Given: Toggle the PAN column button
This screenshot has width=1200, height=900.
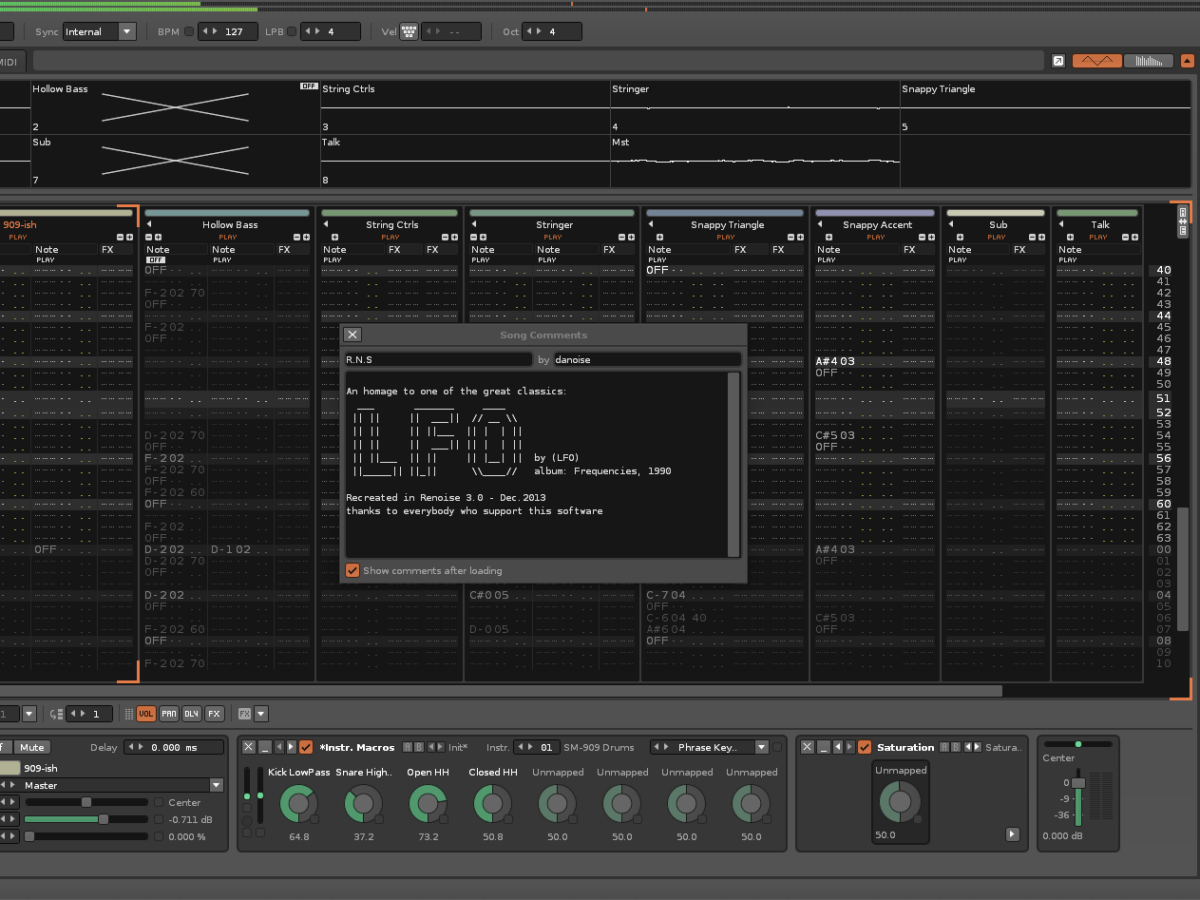Looking at the screenshot, I should coord(169,714).
